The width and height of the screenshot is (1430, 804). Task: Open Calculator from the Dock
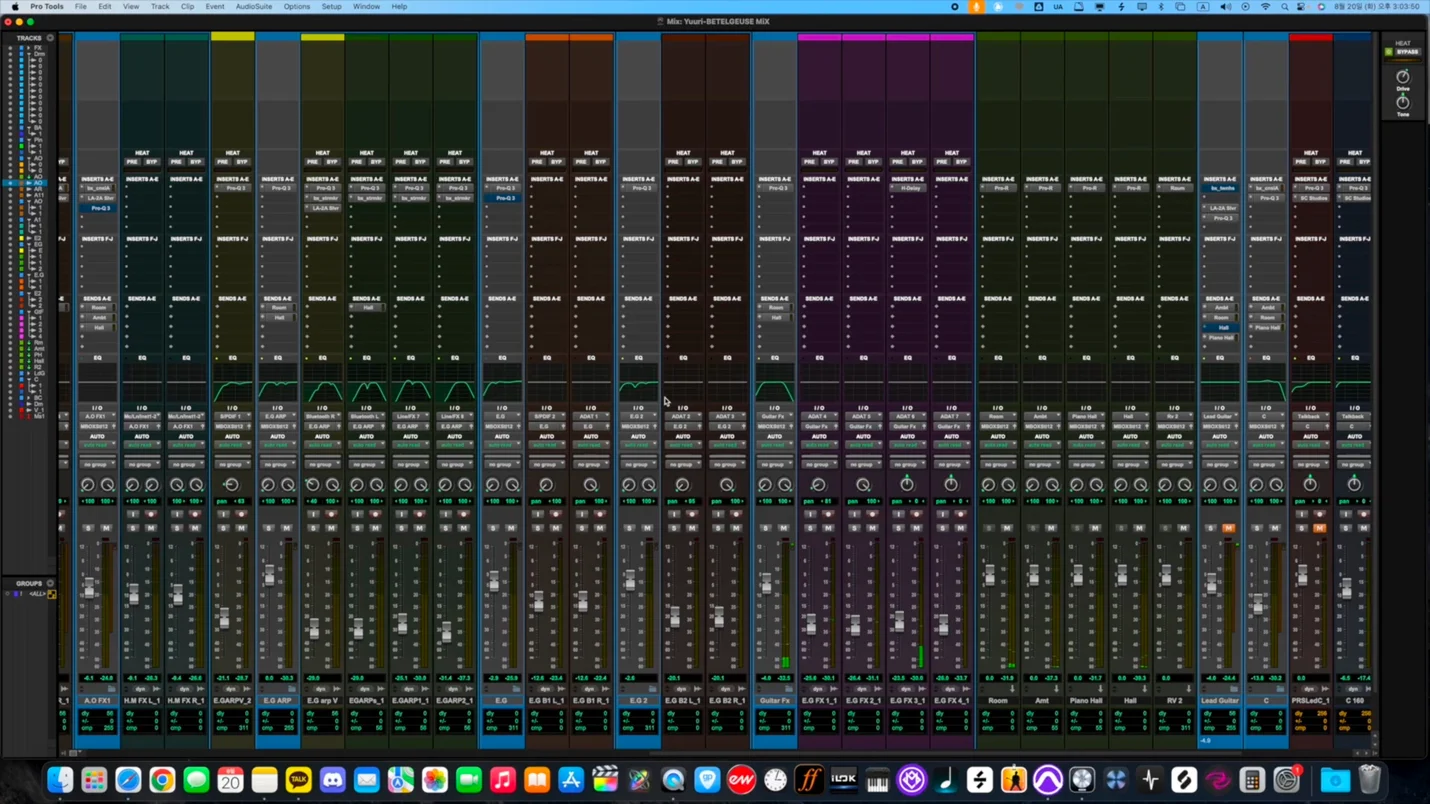point(1251,780)
